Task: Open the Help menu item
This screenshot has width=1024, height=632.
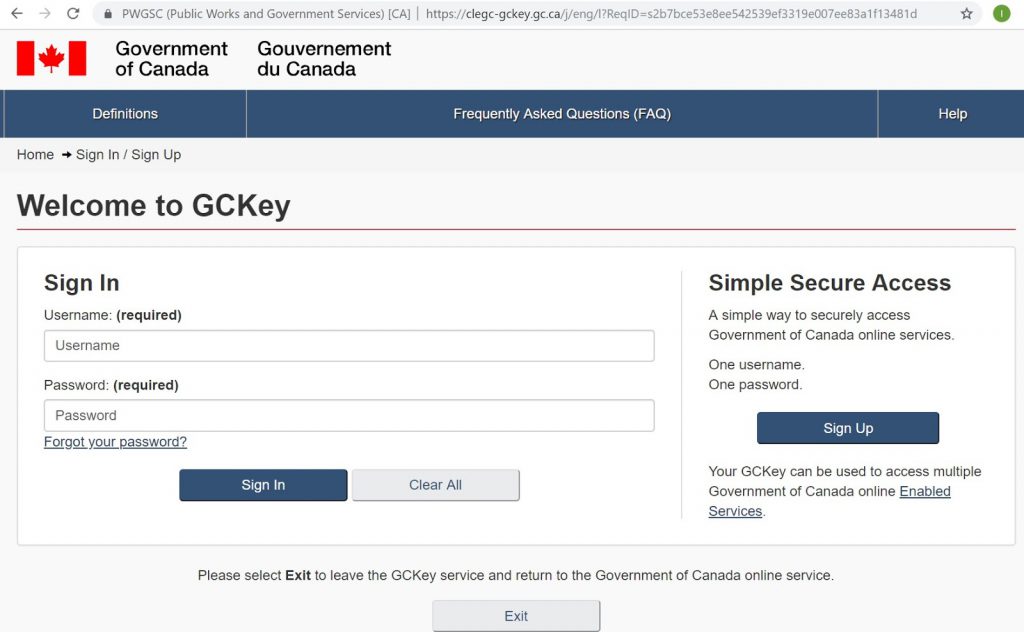Action: coord(952,114)
